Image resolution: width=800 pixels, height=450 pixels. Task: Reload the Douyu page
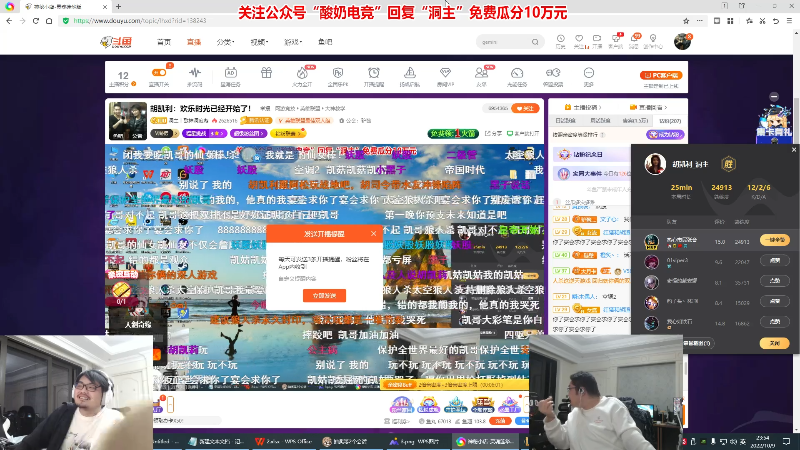(36, 21)
